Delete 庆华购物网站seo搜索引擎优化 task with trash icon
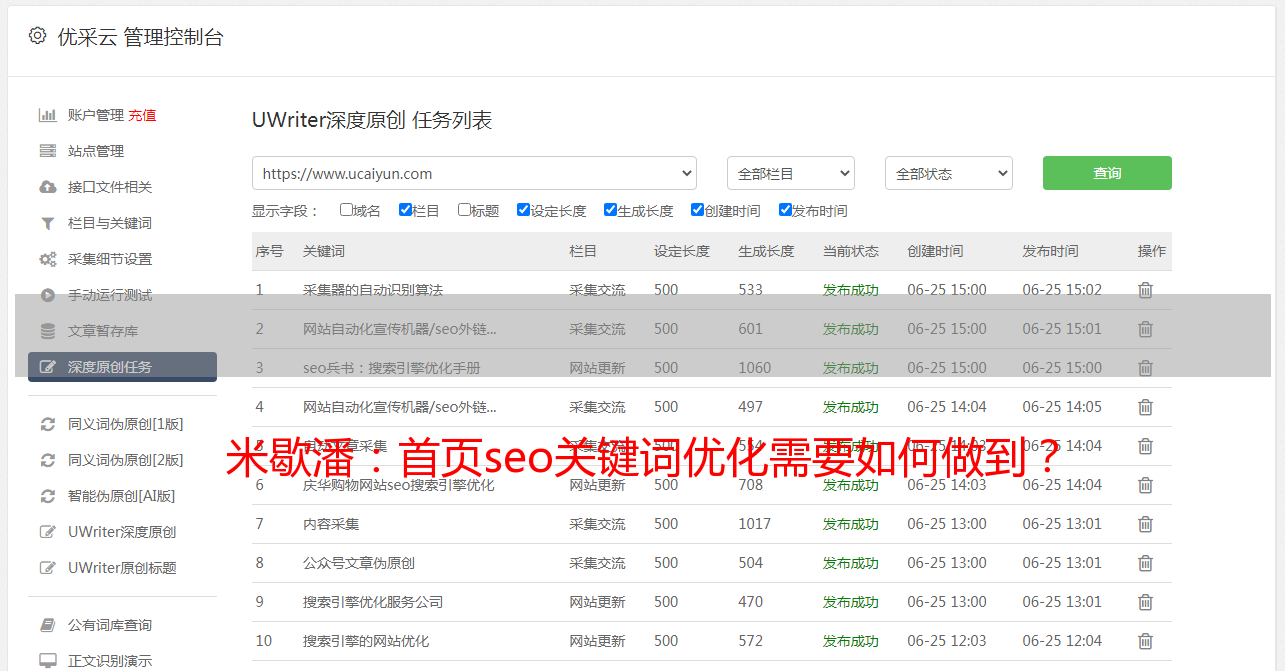The height and width of the screenshot is (671, 1285). point(1145,485)
